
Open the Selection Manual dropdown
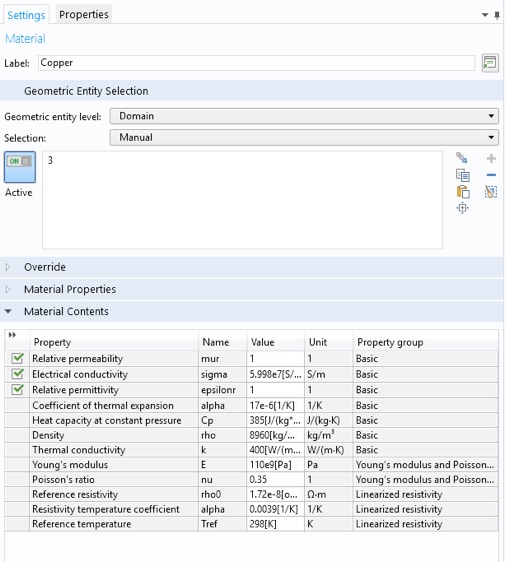coord(304,138)
